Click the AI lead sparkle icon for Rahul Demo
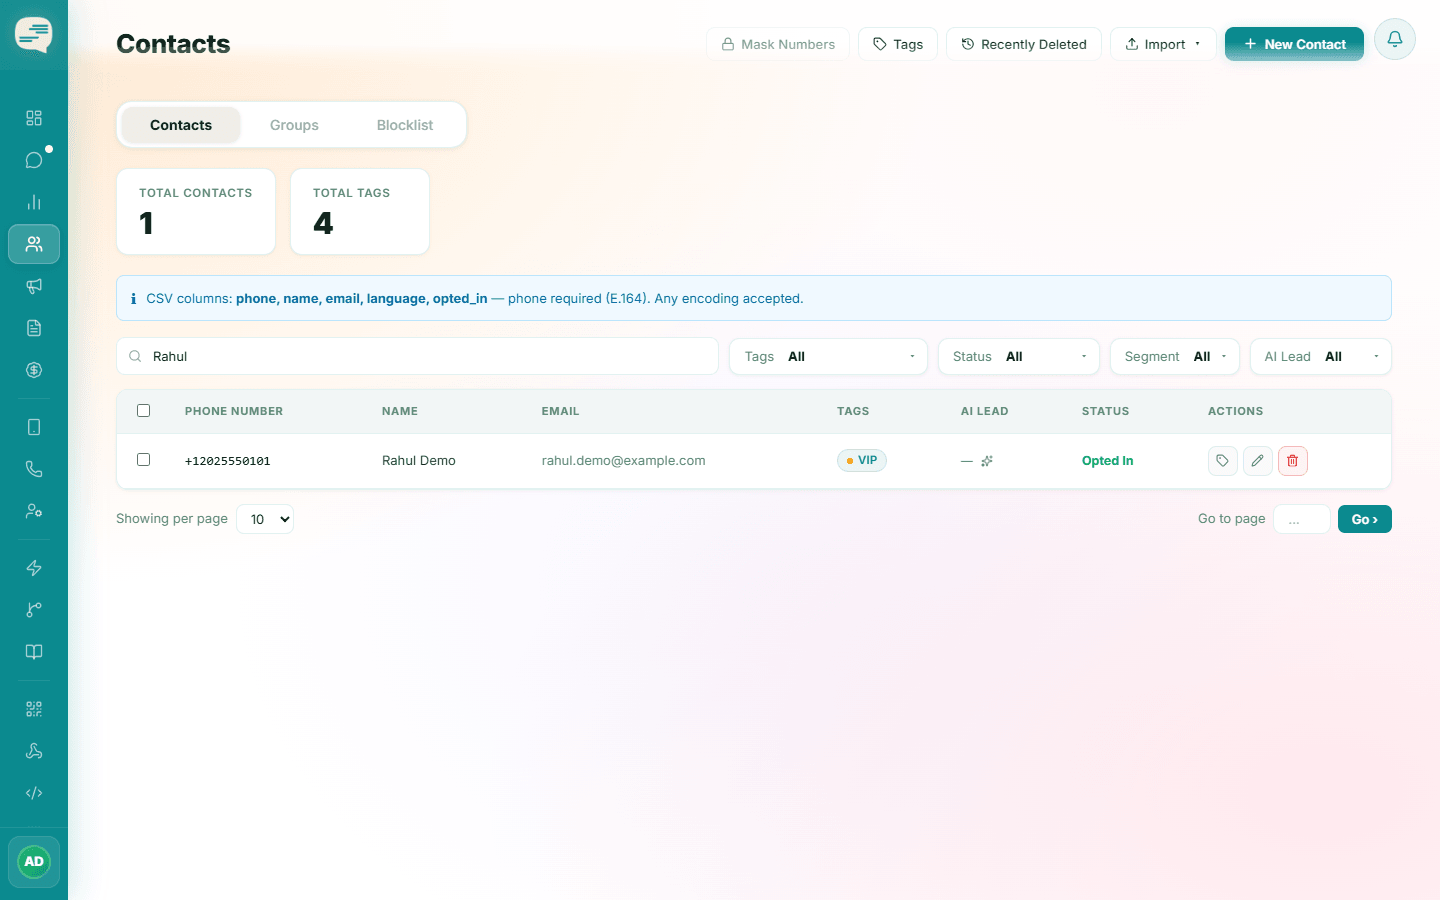The height and width of the screenshot is (900, 1440). pyautogui.click(x=987, y=461)
